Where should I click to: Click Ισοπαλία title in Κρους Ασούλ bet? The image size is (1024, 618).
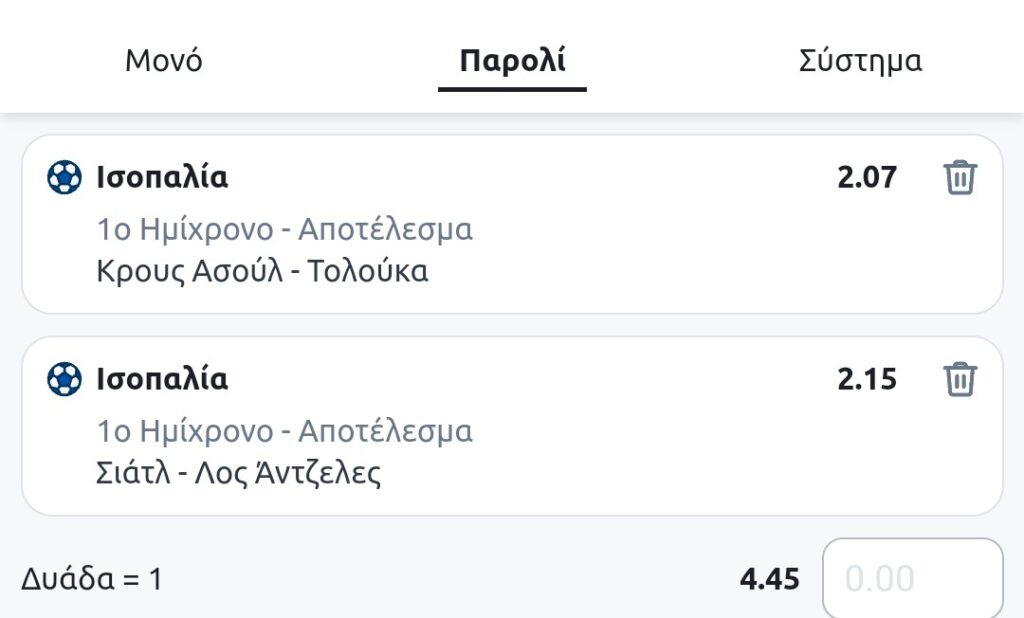coord(162,178)
